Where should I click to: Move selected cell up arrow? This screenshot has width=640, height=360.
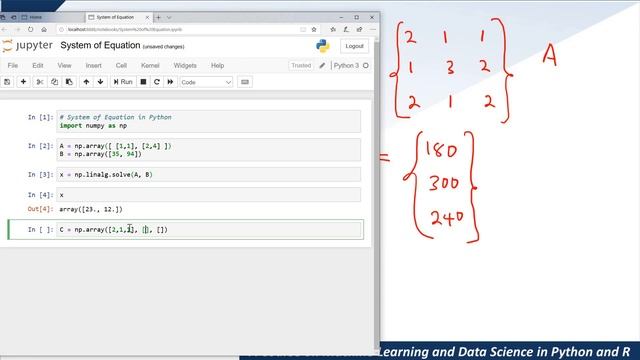pos(86,82)
